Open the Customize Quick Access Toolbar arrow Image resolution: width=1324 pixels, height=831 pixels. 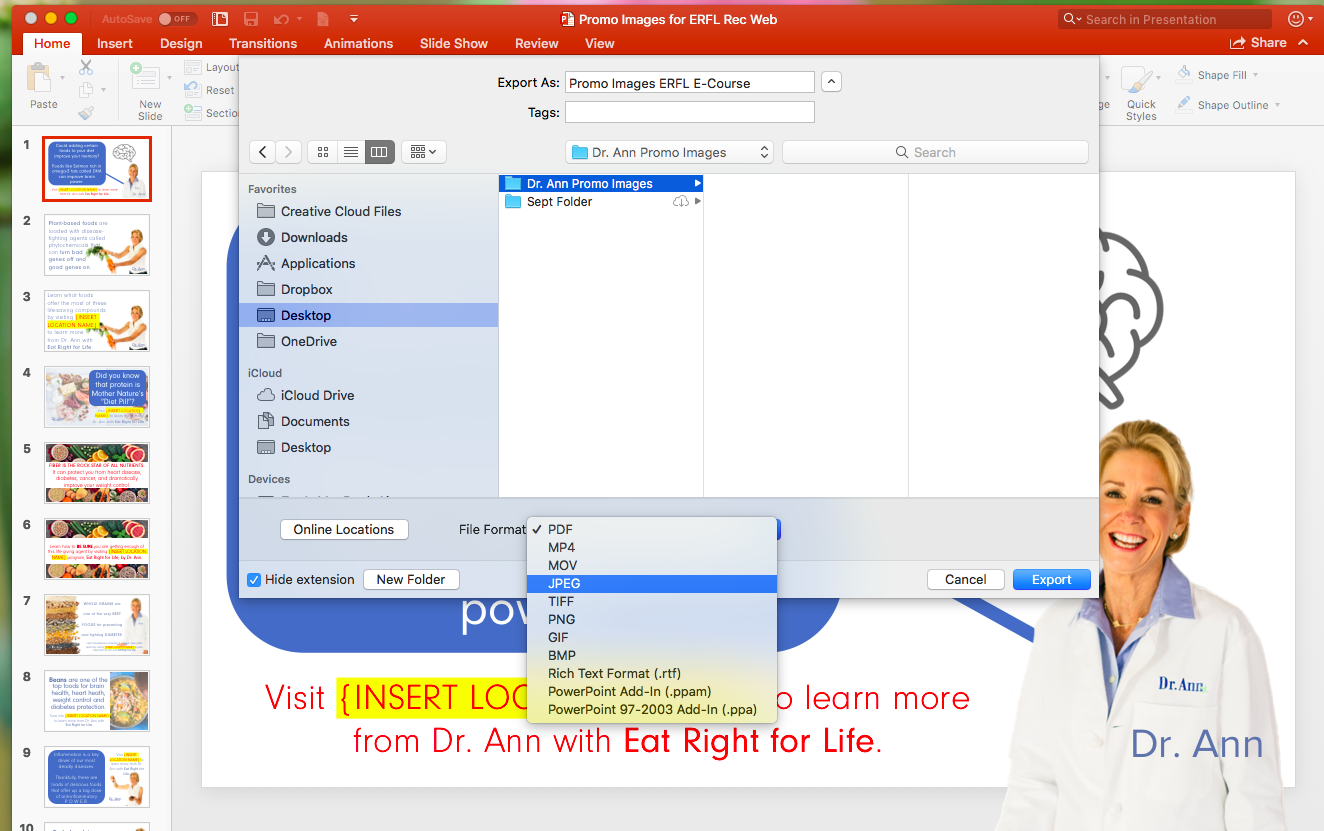354,19
